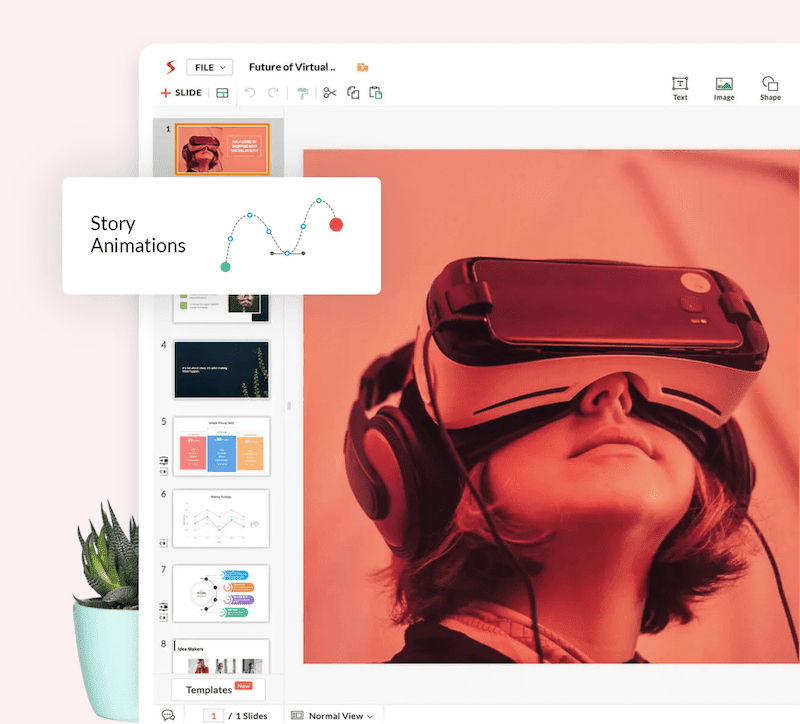Screen dimensions: 800x724
Task: Open the Shape insert tool
Action: point(769,88)
